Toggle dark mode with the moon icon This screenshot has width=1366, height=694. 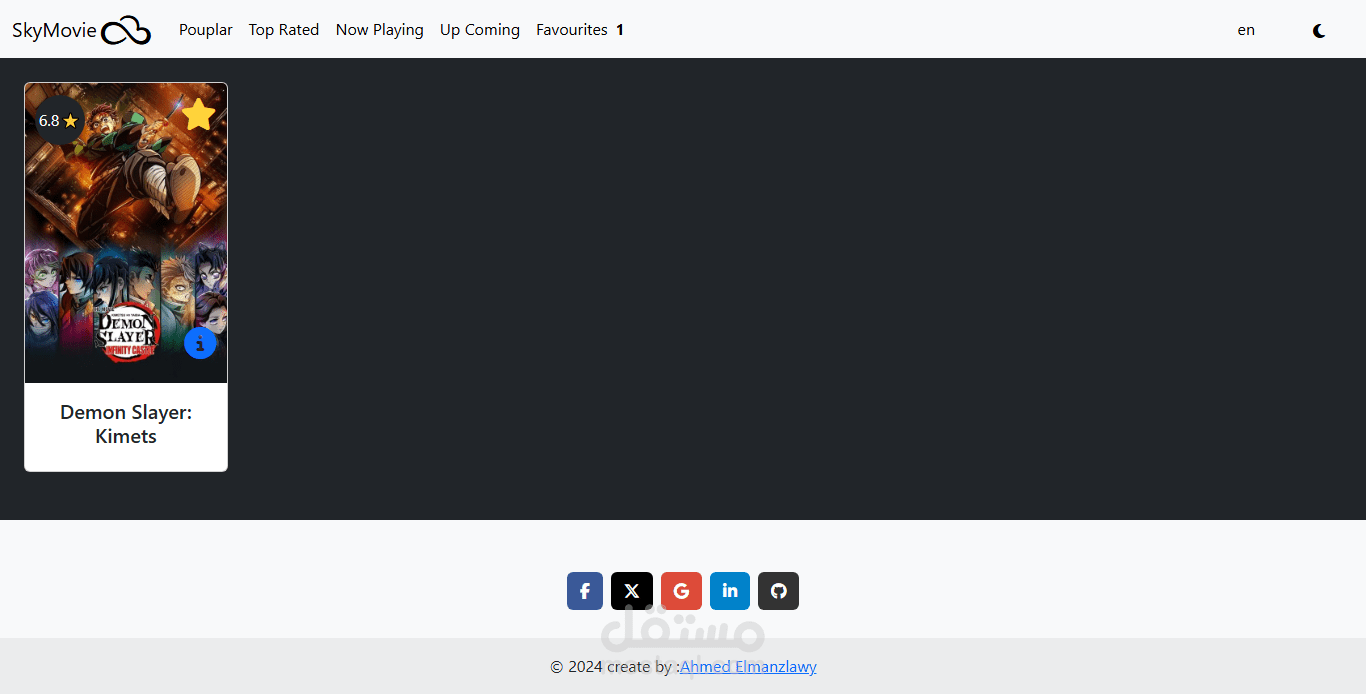1319,31
